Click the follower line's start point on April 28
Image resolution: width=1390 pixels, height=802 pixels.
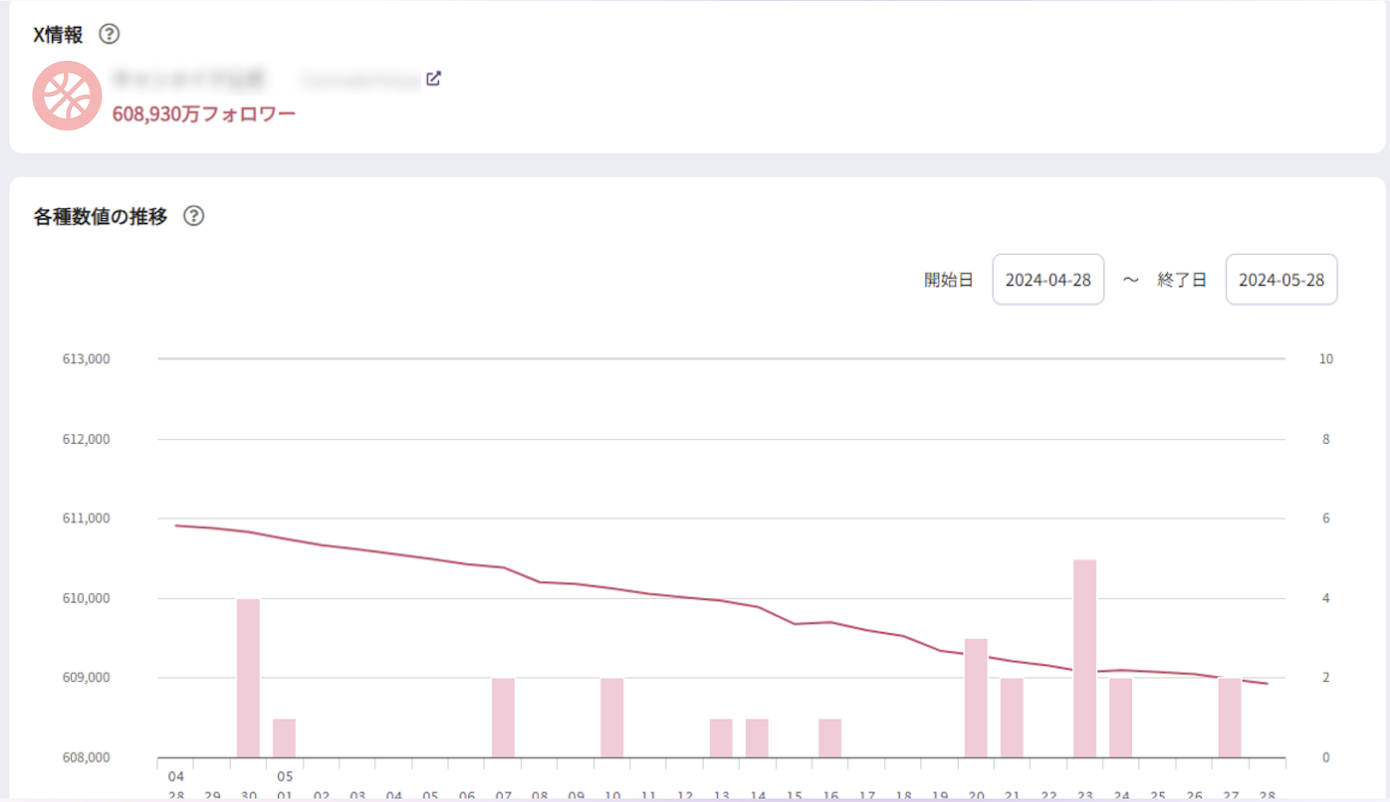tap(177, 525)
